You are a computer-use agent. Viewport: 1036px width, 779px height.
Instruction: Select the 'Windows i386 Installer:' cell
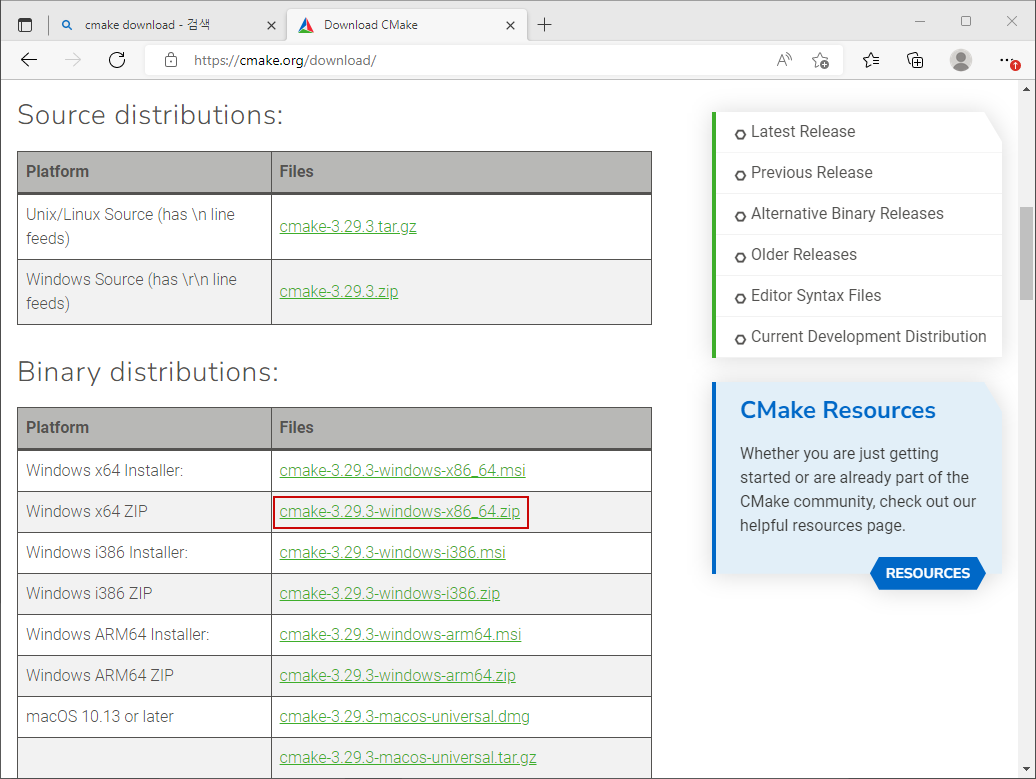(x=144, y=552)
